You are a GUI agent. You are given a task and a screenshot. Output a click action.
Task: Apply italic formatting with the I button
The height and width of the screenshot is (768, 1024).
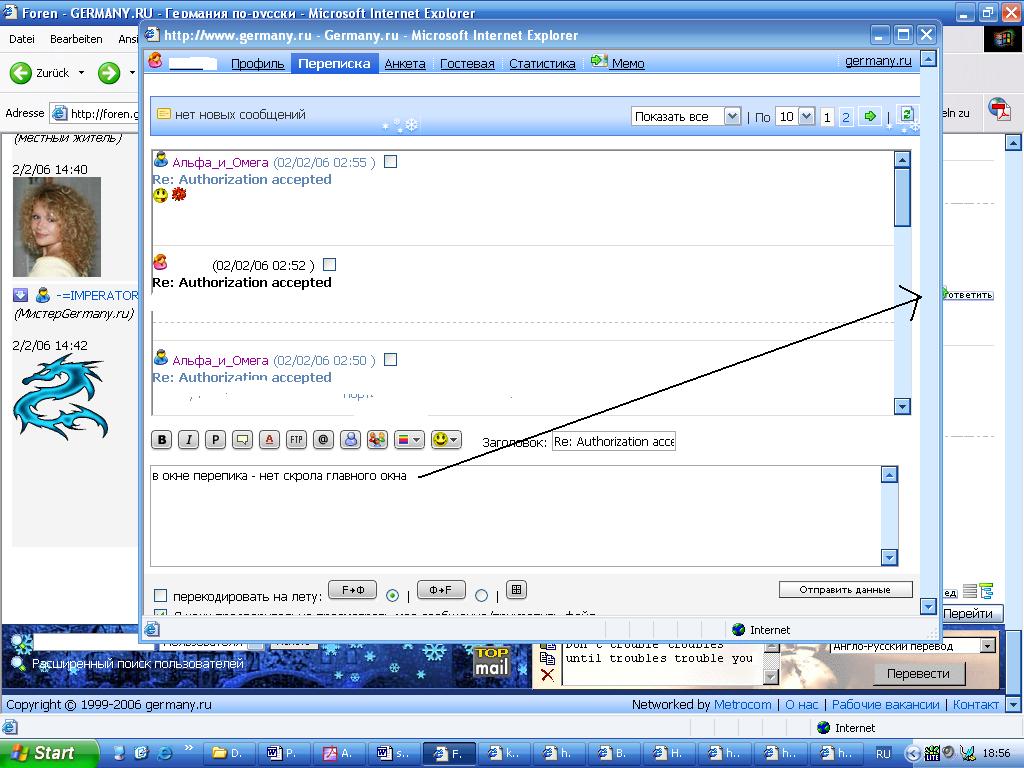[189, 440]
